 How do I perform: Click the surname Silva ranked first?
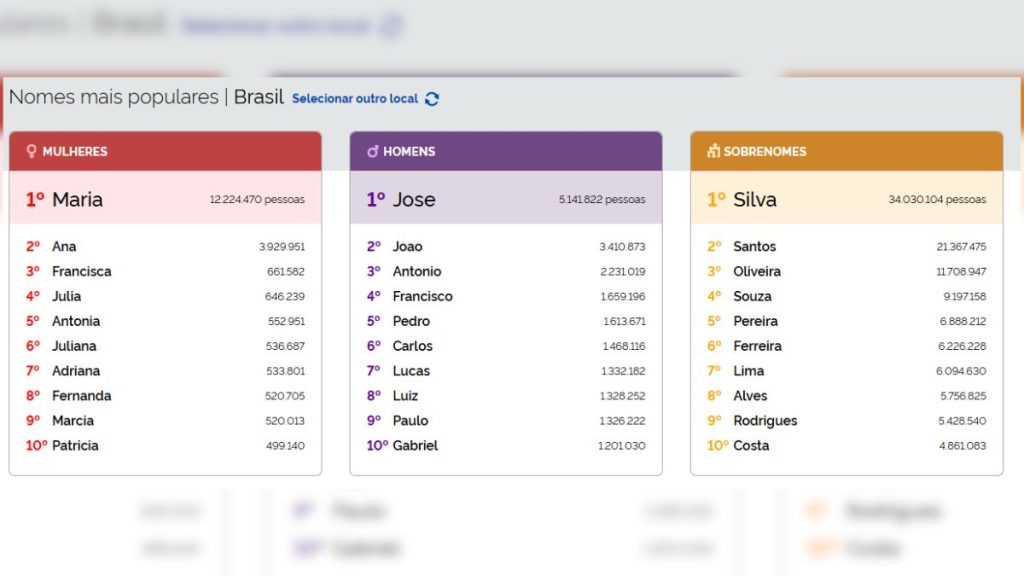[x=757, y=199]
